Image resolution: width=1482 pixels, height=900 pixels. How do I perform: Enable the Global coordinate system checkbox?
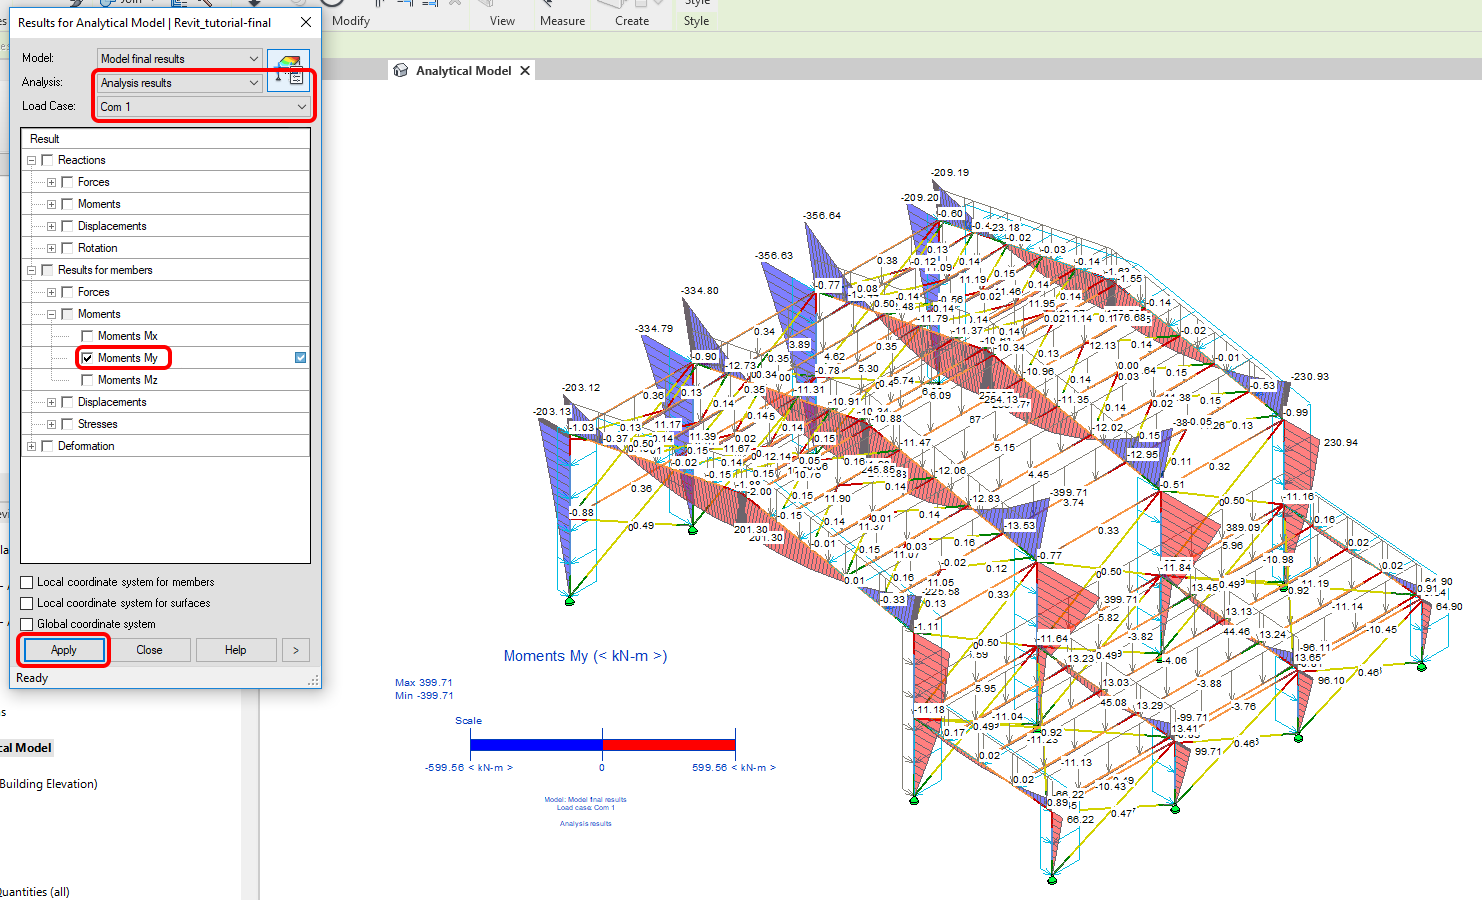[27, 624]
